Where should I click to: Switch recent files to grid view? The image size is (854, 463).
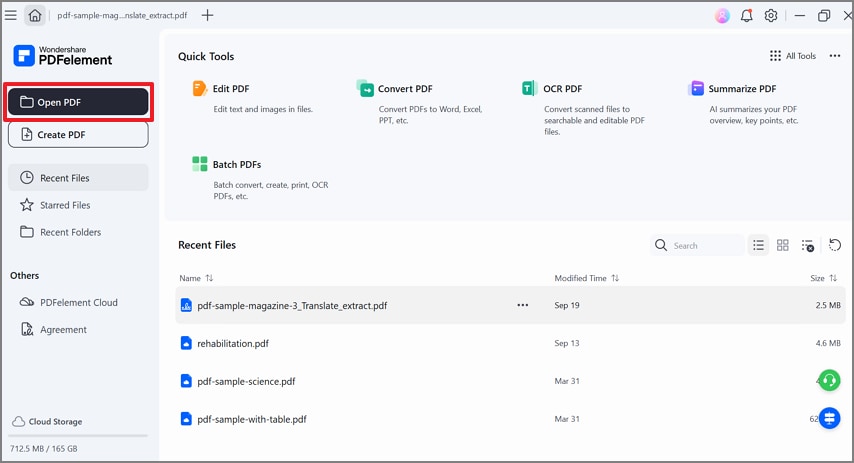point(783,245)
